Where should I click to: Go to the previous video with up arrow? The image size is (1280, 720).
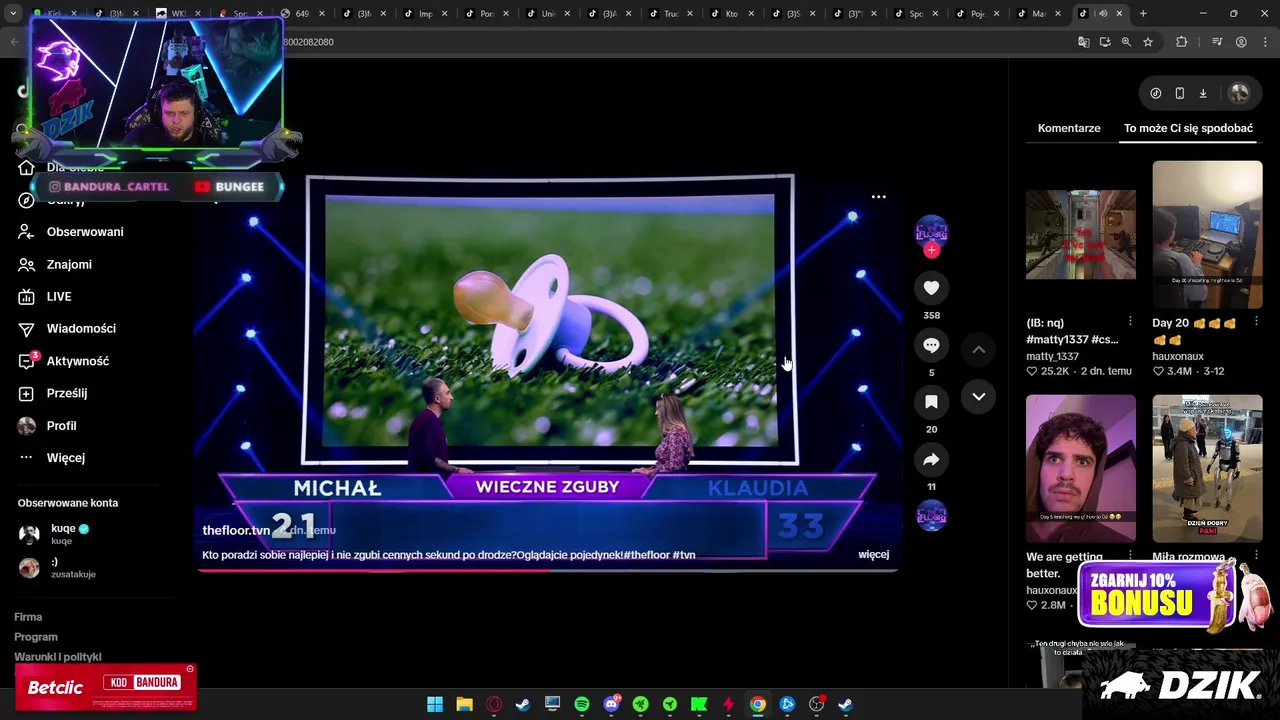(979, 349)
